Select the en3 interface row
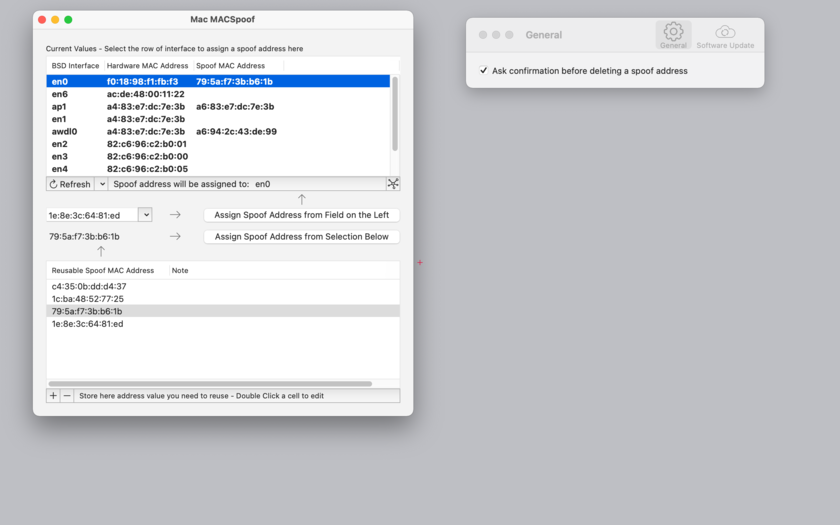 (218, 156)
